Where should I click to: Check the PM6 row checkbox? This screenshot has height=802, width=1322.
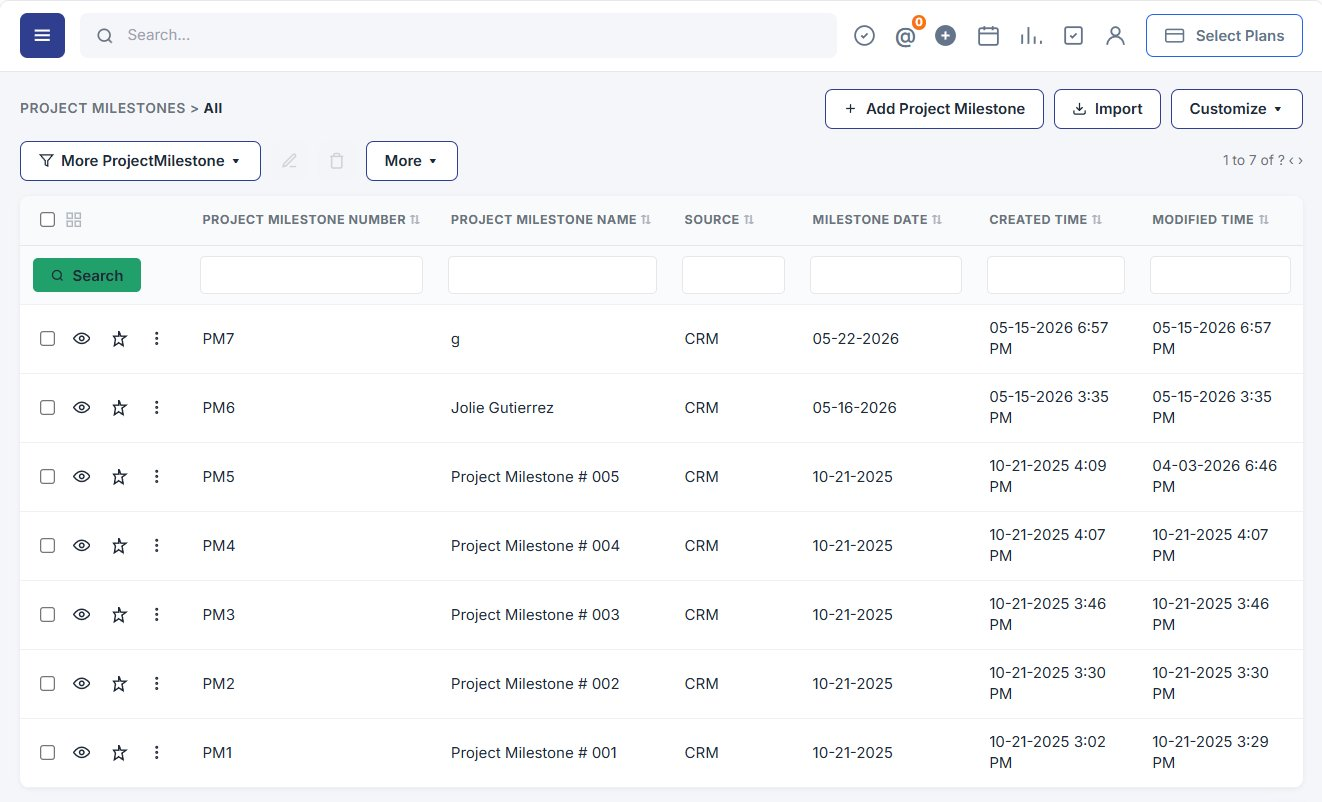tap(47, 408)
